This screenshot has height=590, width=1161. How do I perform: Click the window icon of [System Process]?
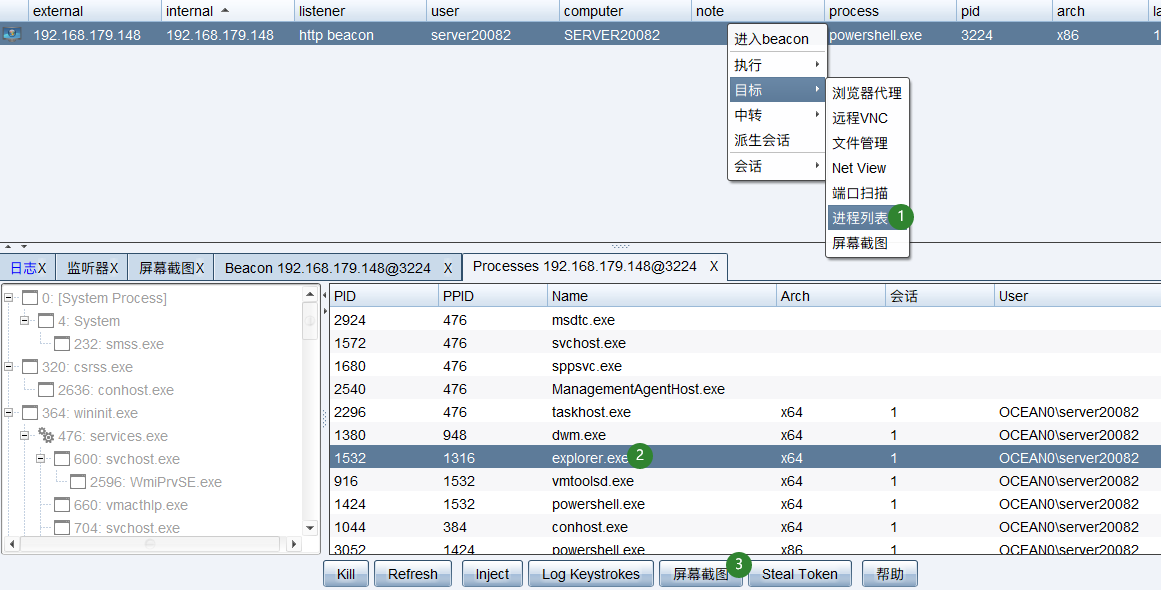click(x=30, y=298)
